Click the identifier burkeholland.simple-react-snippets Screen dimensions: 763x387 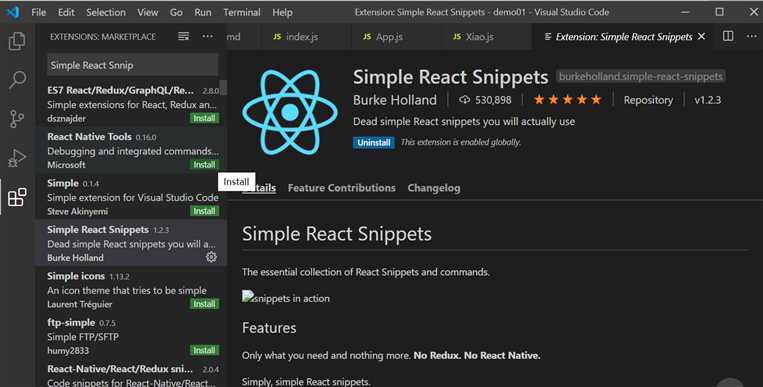[640, 76]
